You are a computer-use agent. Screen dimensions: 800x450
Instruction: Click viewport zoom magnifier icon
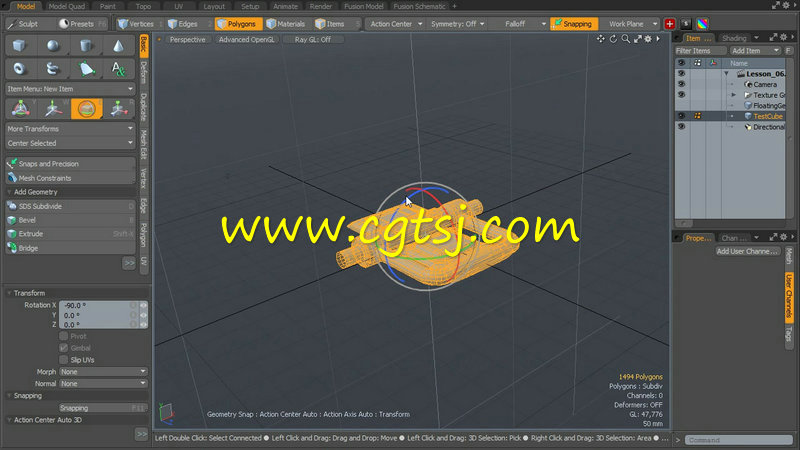click(626, 39)
